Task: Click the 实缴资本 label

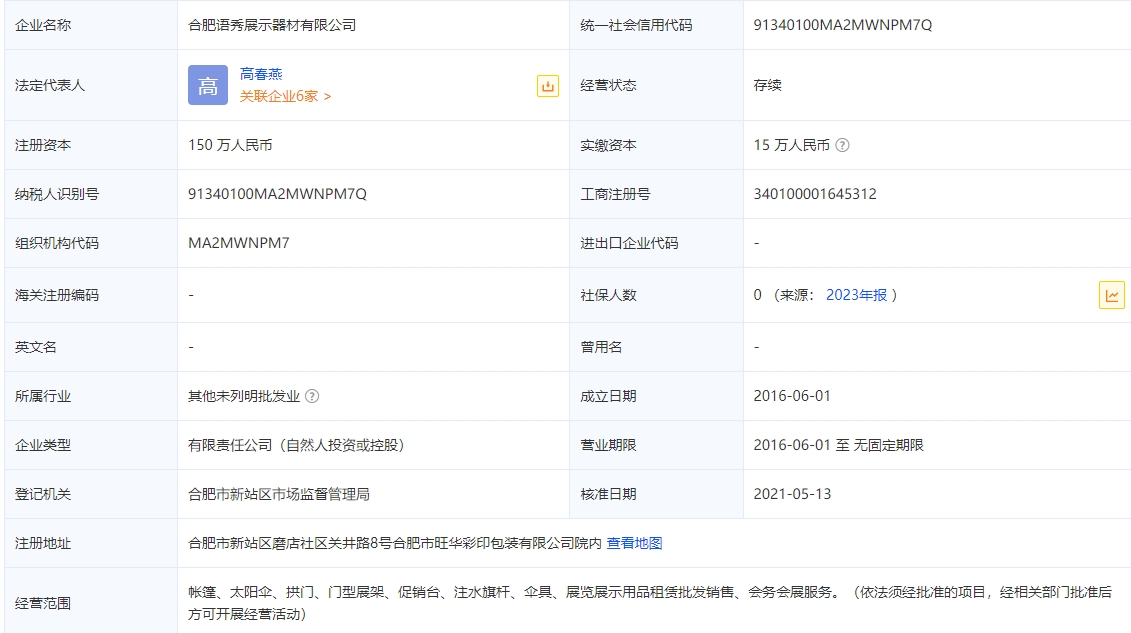Action: [608, 145]
